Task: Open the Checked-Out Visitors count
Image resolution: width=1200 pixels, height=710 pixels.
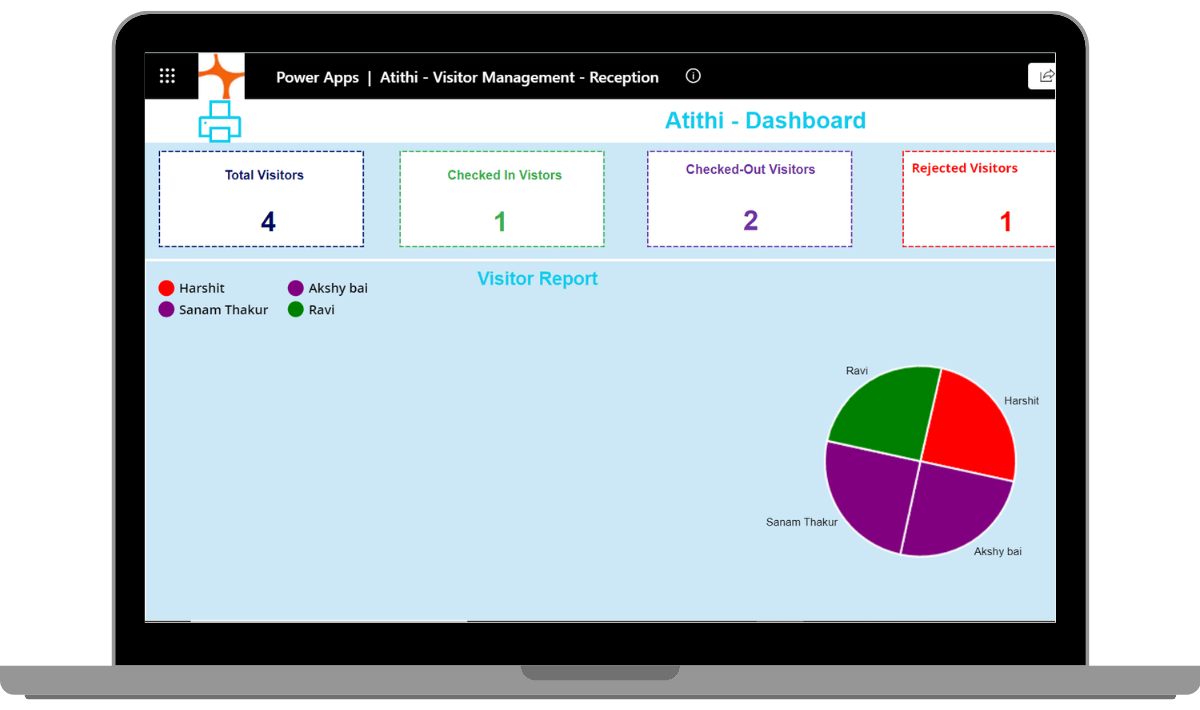Action: click(x=749, y=218)
